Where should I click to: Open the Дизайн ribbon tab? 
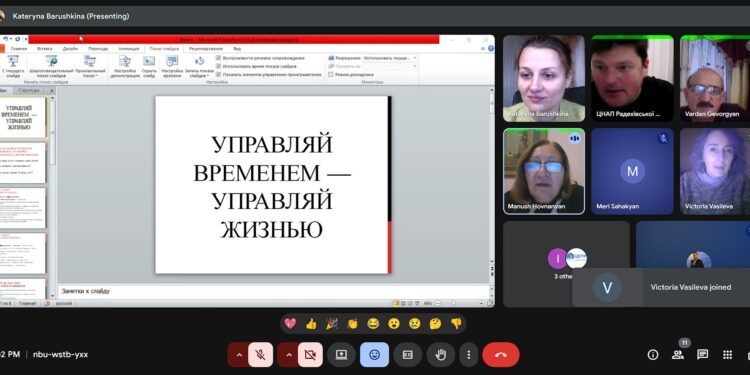pyautogui.click(x=70, y=49)
